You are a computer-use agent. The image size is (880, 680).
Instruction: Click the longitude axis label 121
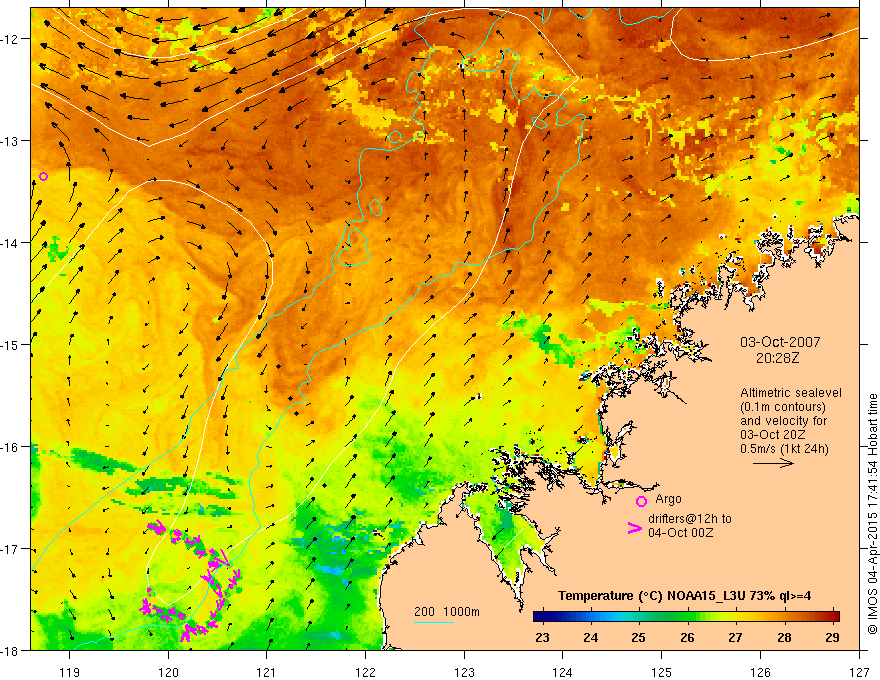click(x=267, y=672)
